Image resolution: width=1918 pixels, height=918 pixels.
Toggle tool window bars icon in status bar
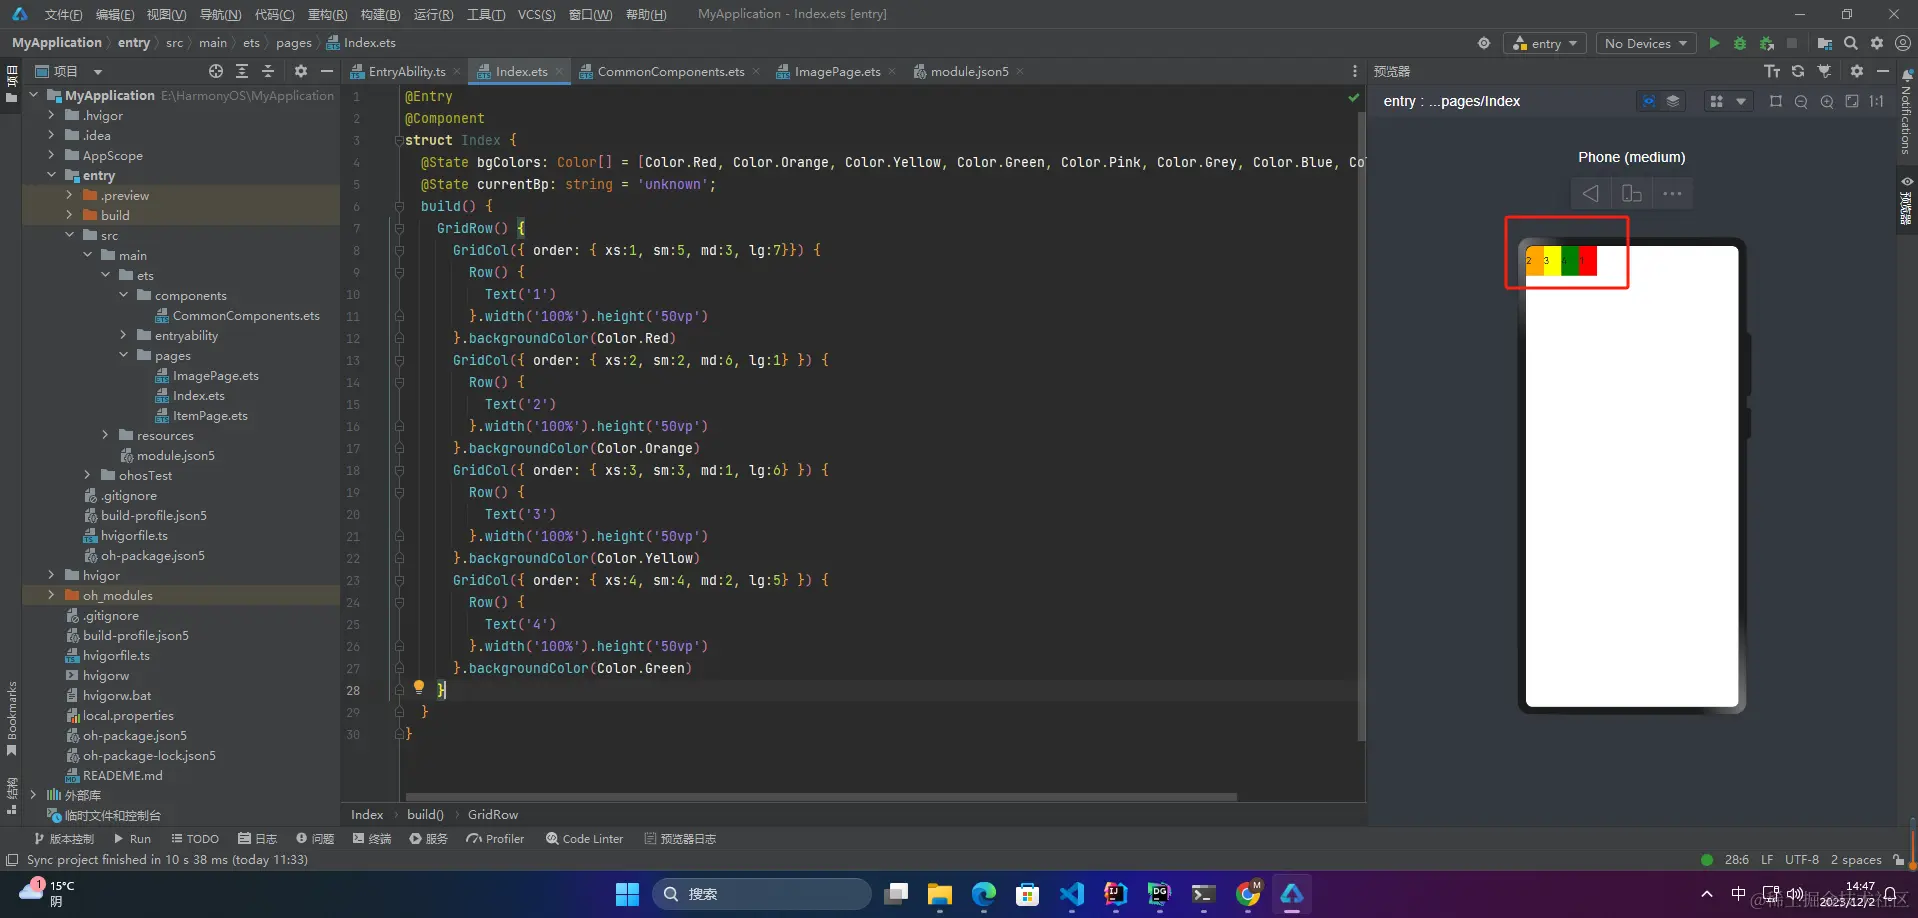click(12, 860)
